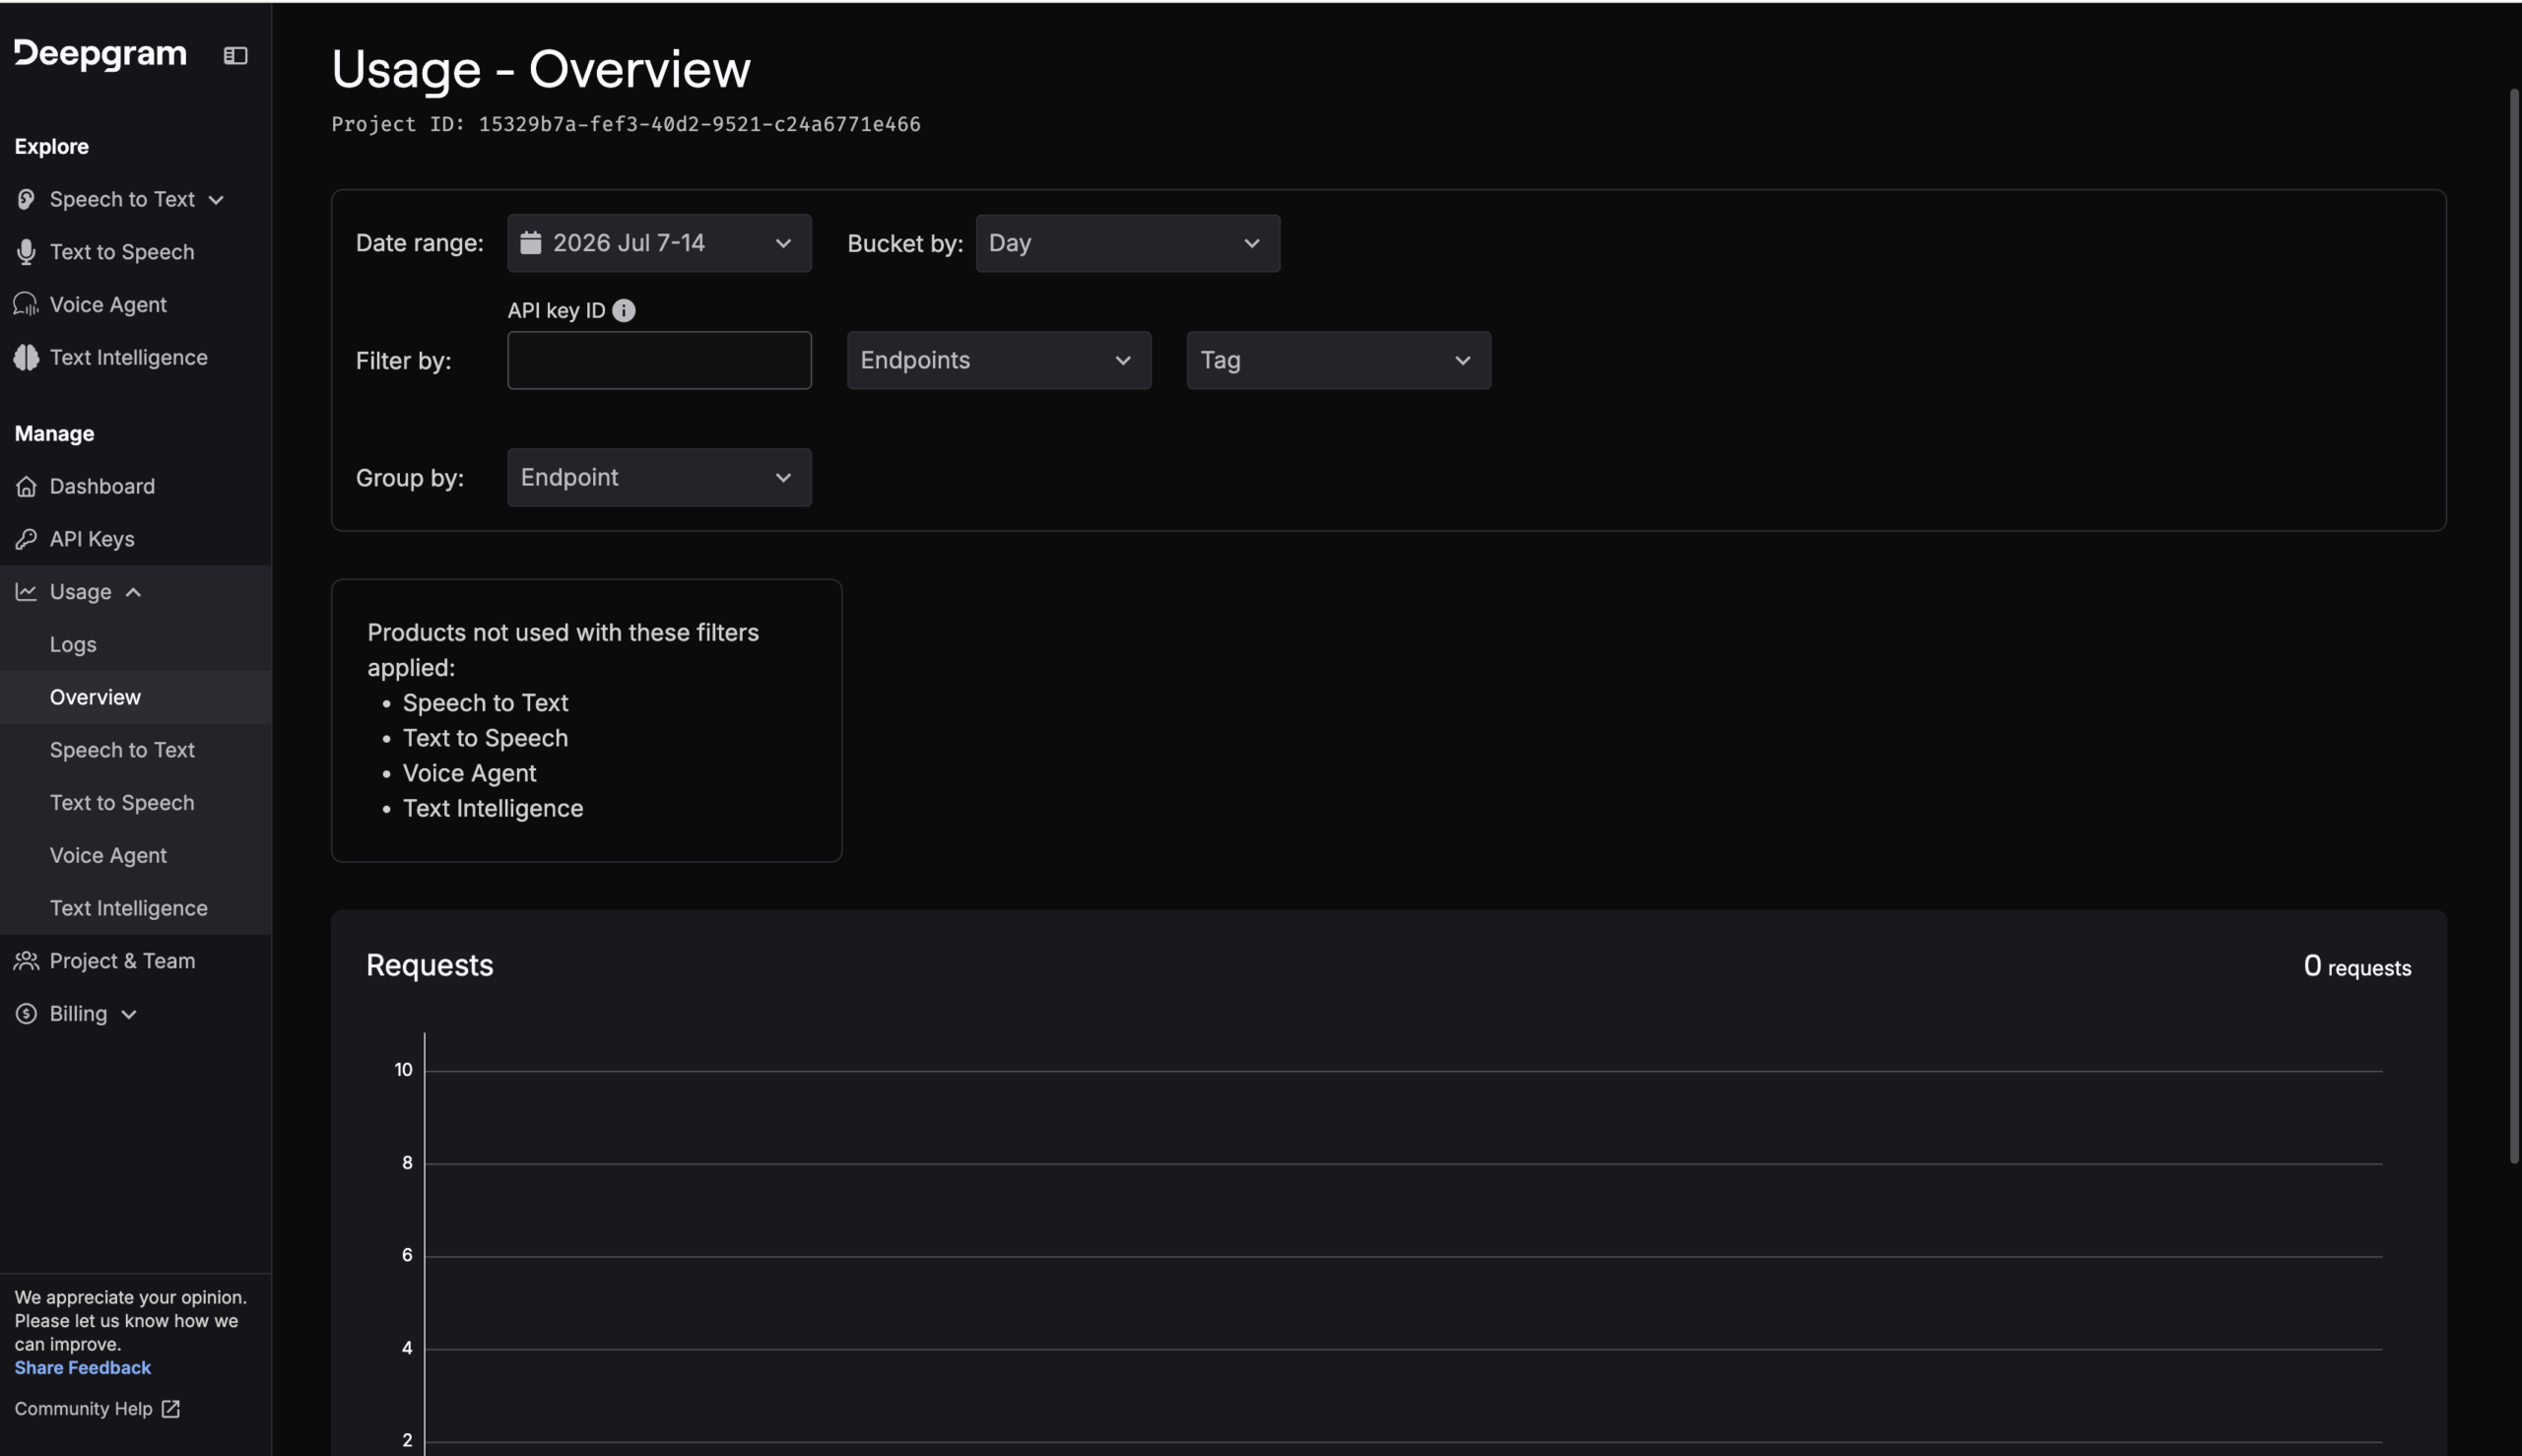The height and width of the screenshot is (1456, 2522).
Task: Click the microphone icon beside Text to Speech in Explore
Action: [26, 252]
